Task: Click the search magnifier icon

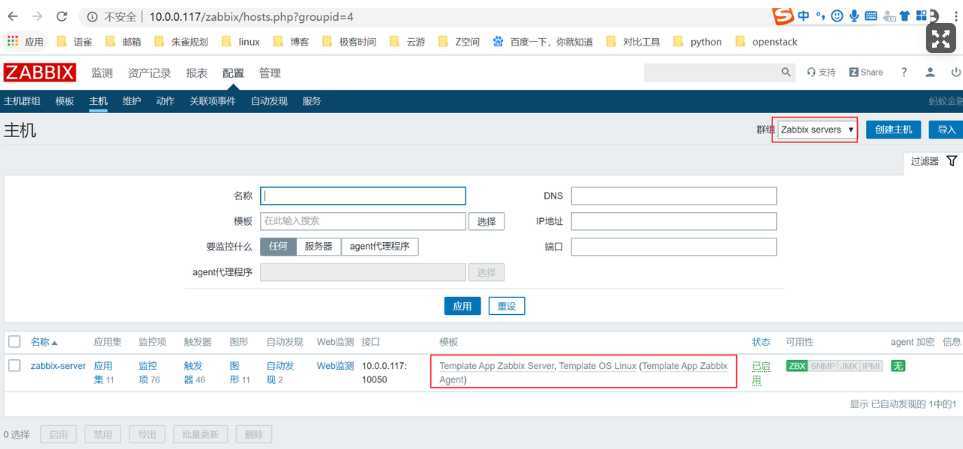Action: [x=786, y=72]
